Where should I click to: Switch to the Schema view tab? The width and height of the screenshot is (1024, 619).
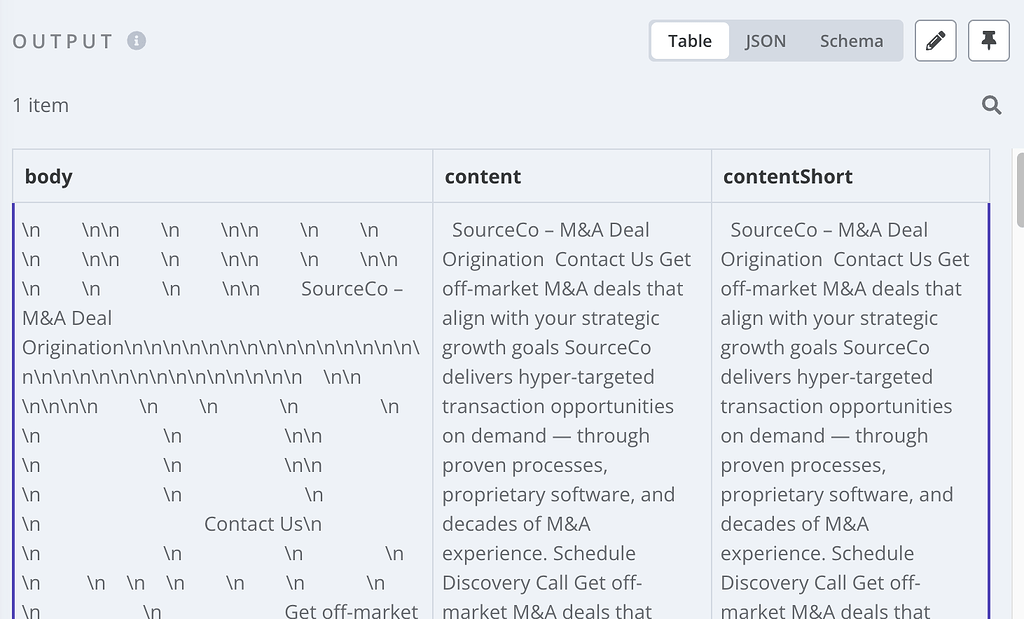pyautogui.click(x=851, y=41)
